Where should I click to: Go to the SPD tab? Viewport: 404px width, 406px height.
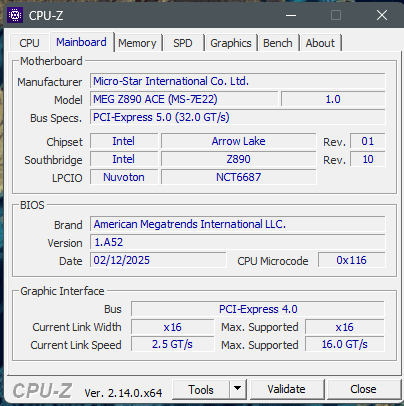tap(183, 43)
